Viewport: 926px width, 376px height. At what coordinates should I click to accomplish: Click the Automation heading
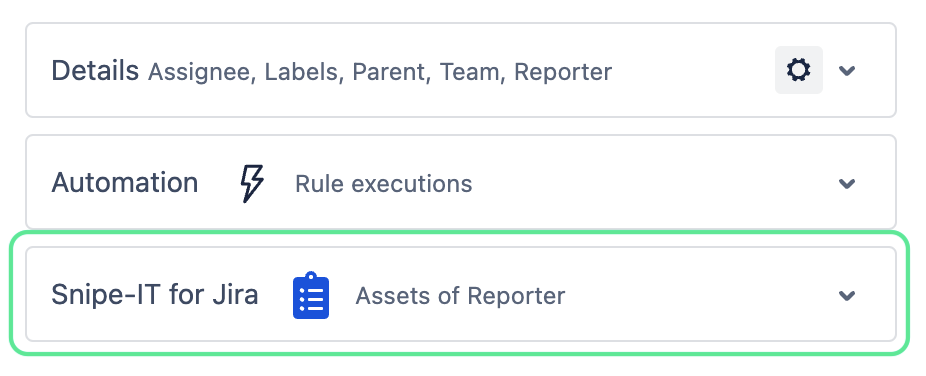125,183
